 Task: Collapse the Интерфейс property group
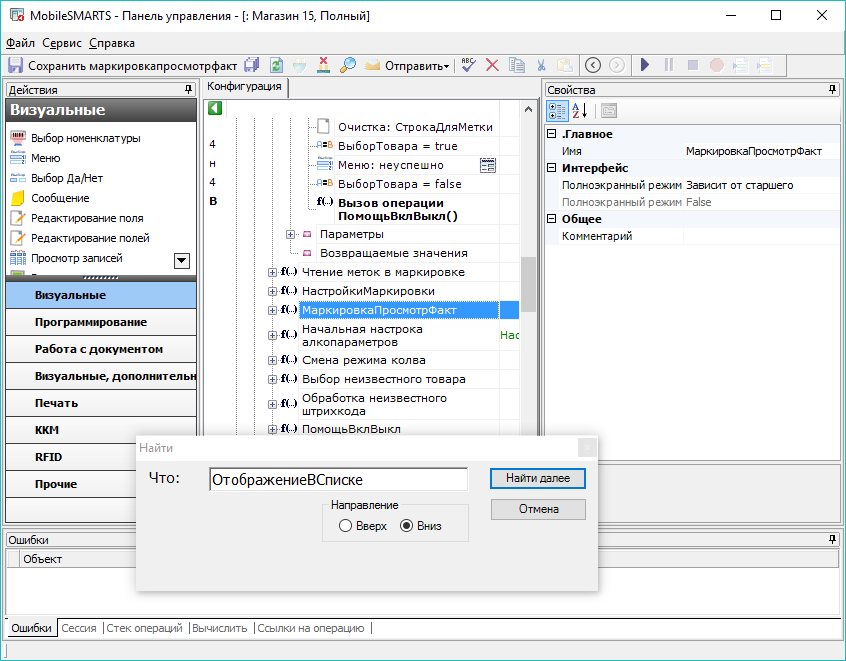pyautogui.click(x=551, y=168)
